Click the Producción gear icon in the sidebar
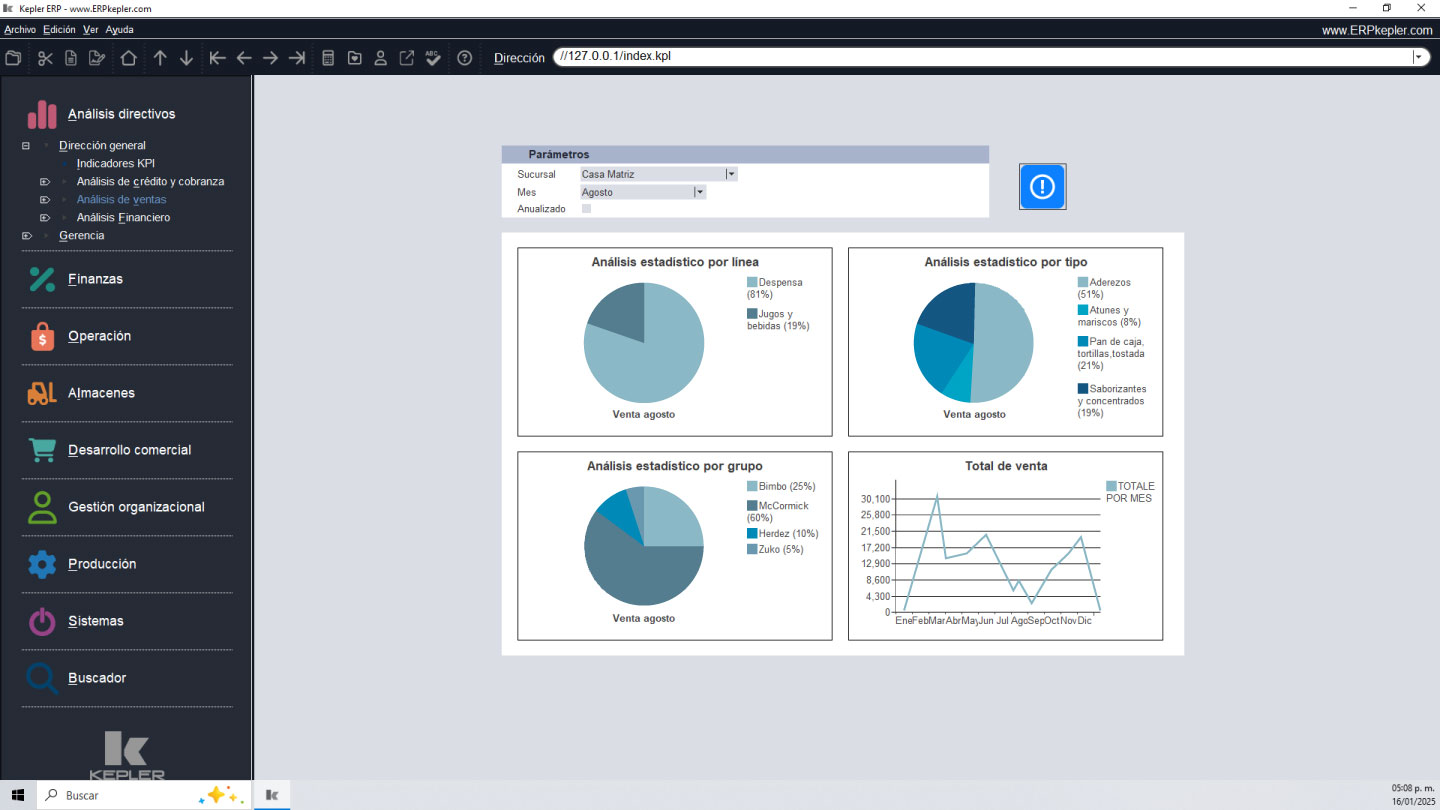Image resolution: width=1440 pixels, height=810 pixels. [x=42, y=564]
